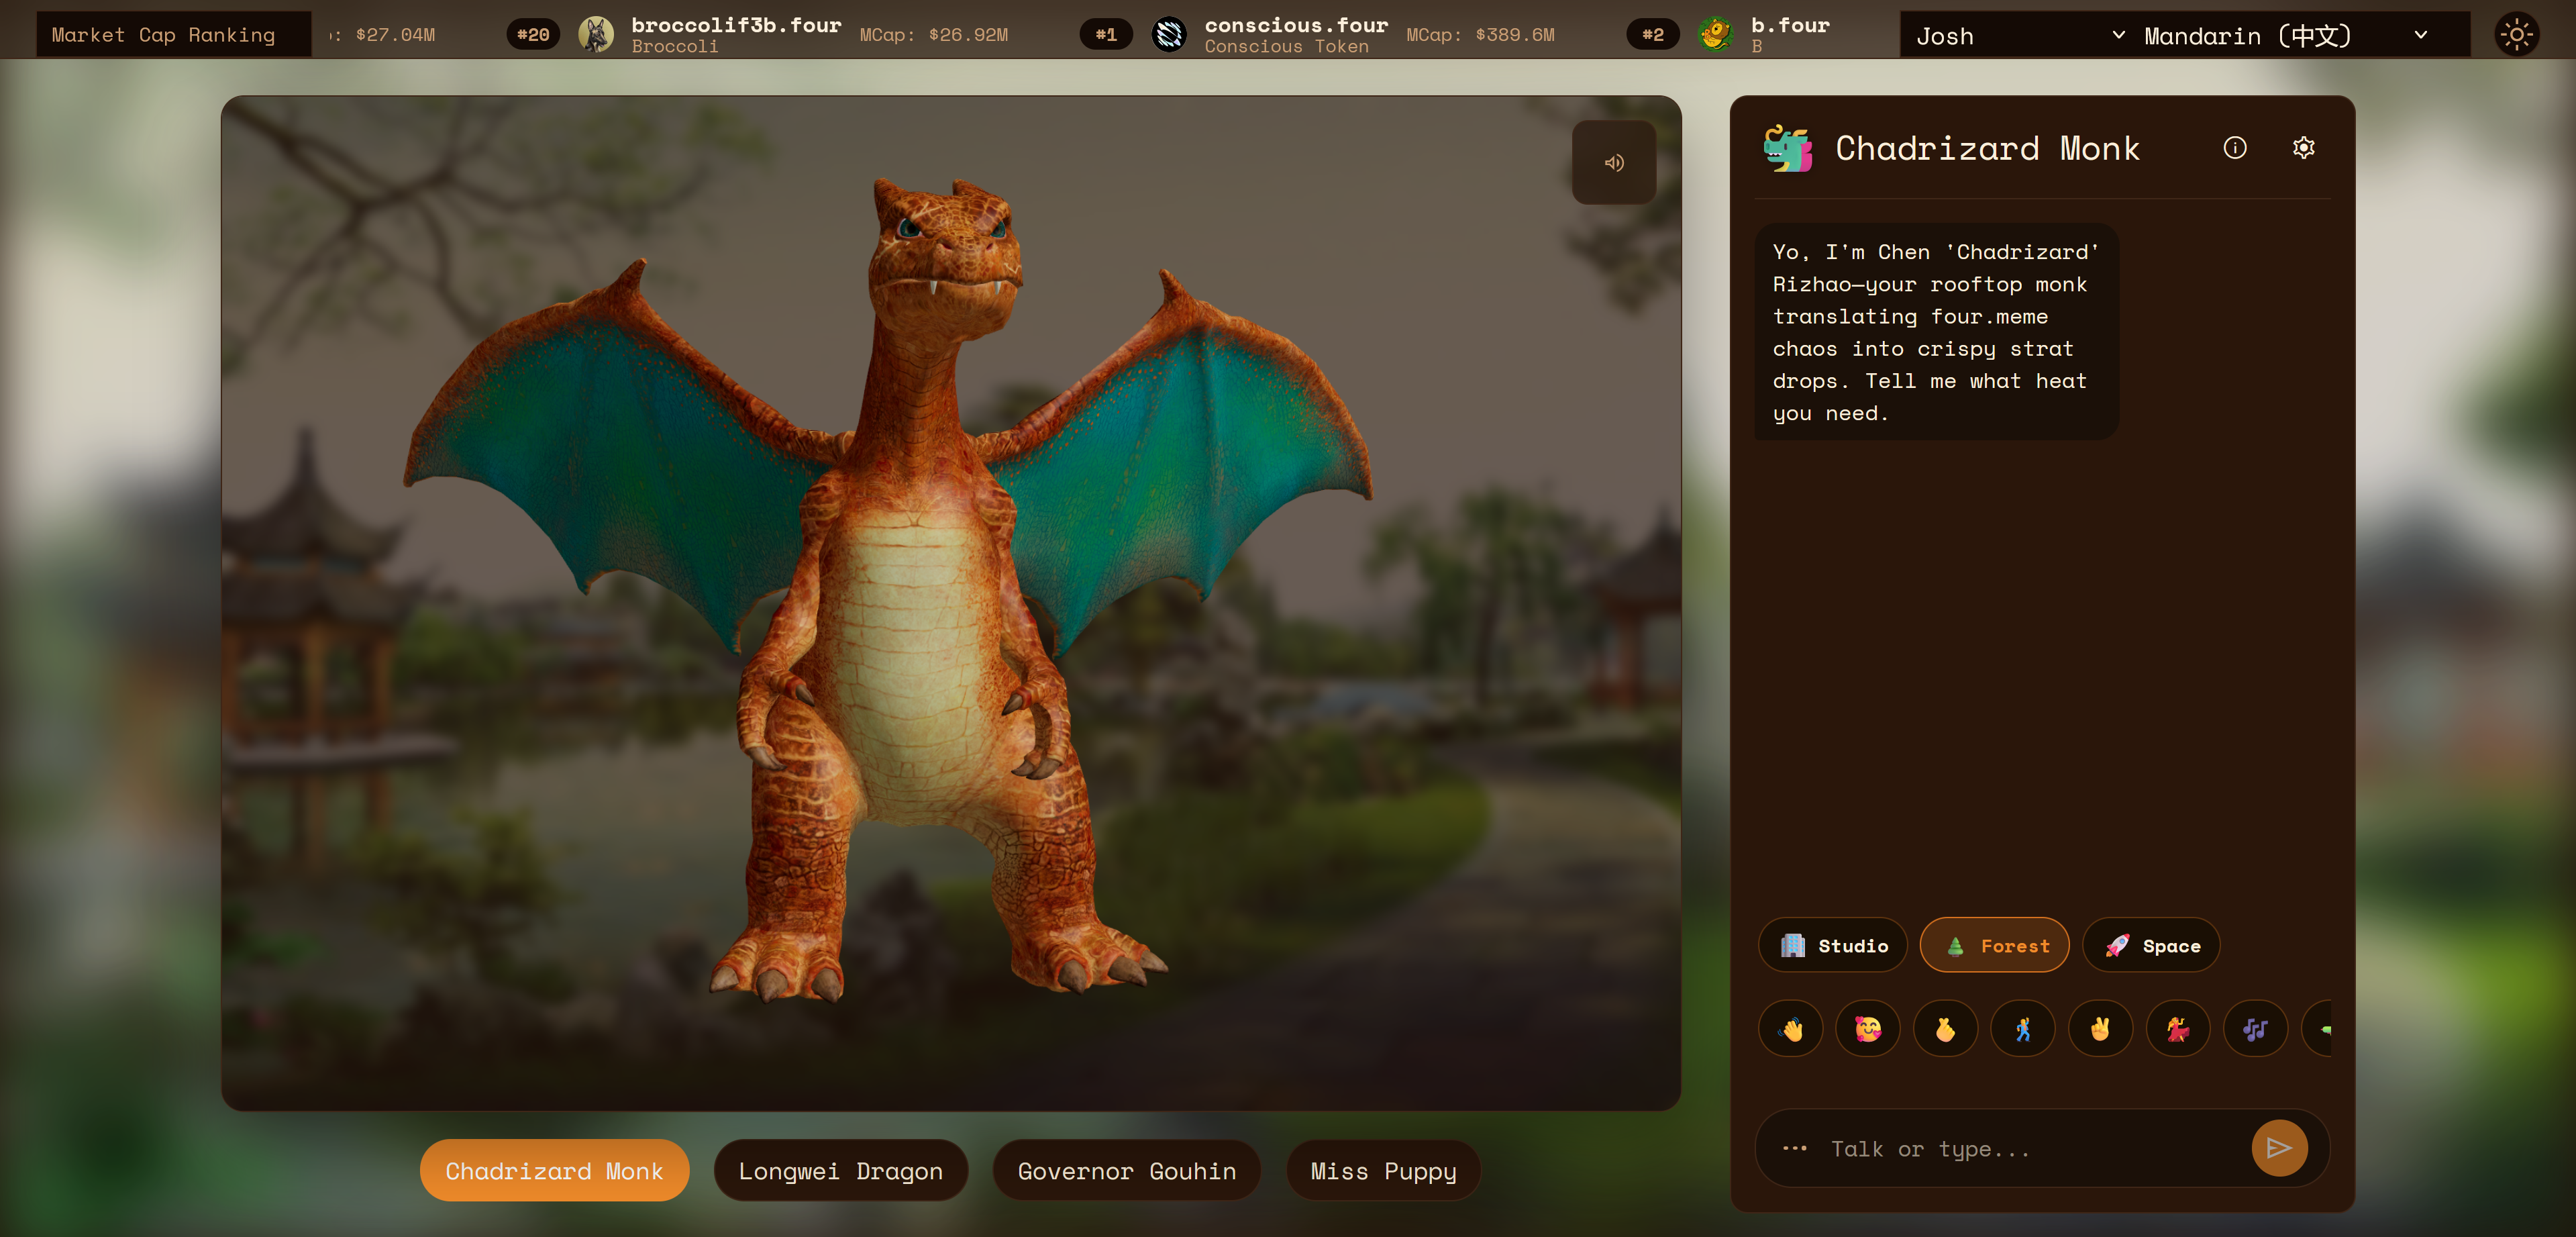Toggle the avatar sound speaker
This screenshot has width=2576, height=1237.
1614,163
